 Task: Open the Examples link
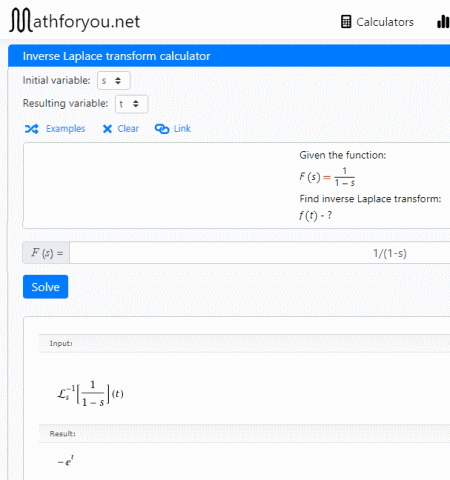coord(65,129)
